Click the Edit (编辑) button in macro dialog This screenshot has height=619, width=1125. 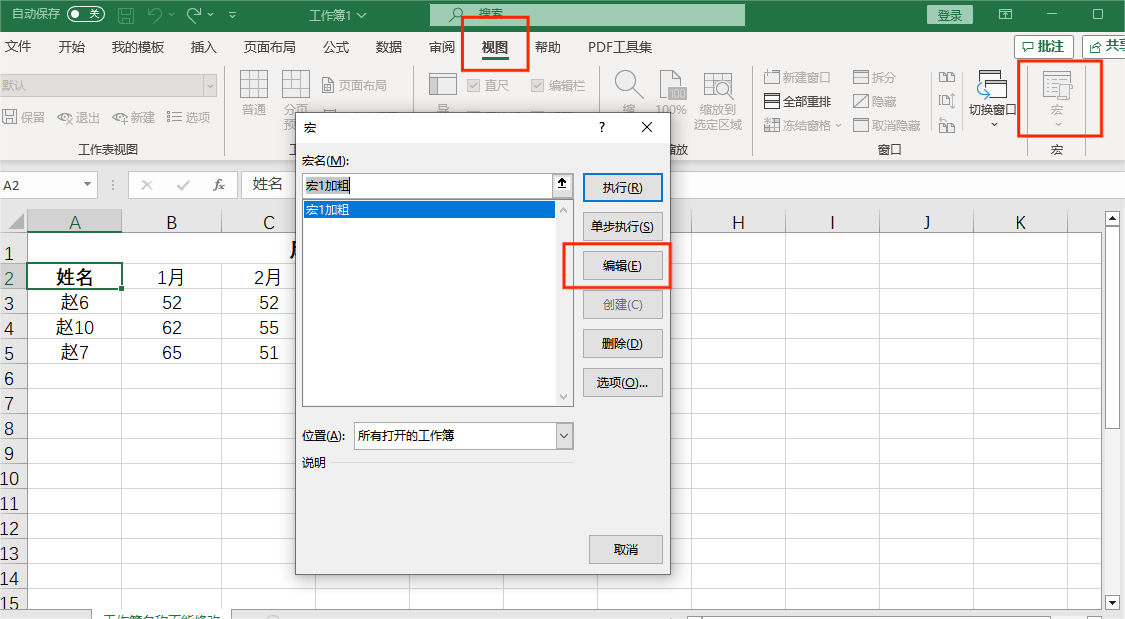(x=622, y=266)
